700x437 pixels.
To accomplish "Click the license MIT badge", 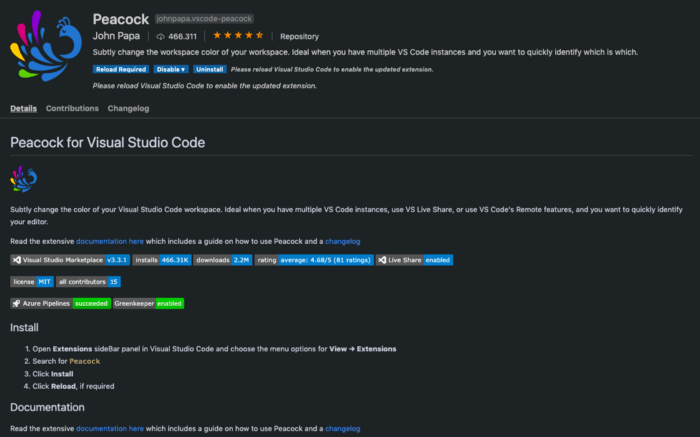I will (32, 282).
